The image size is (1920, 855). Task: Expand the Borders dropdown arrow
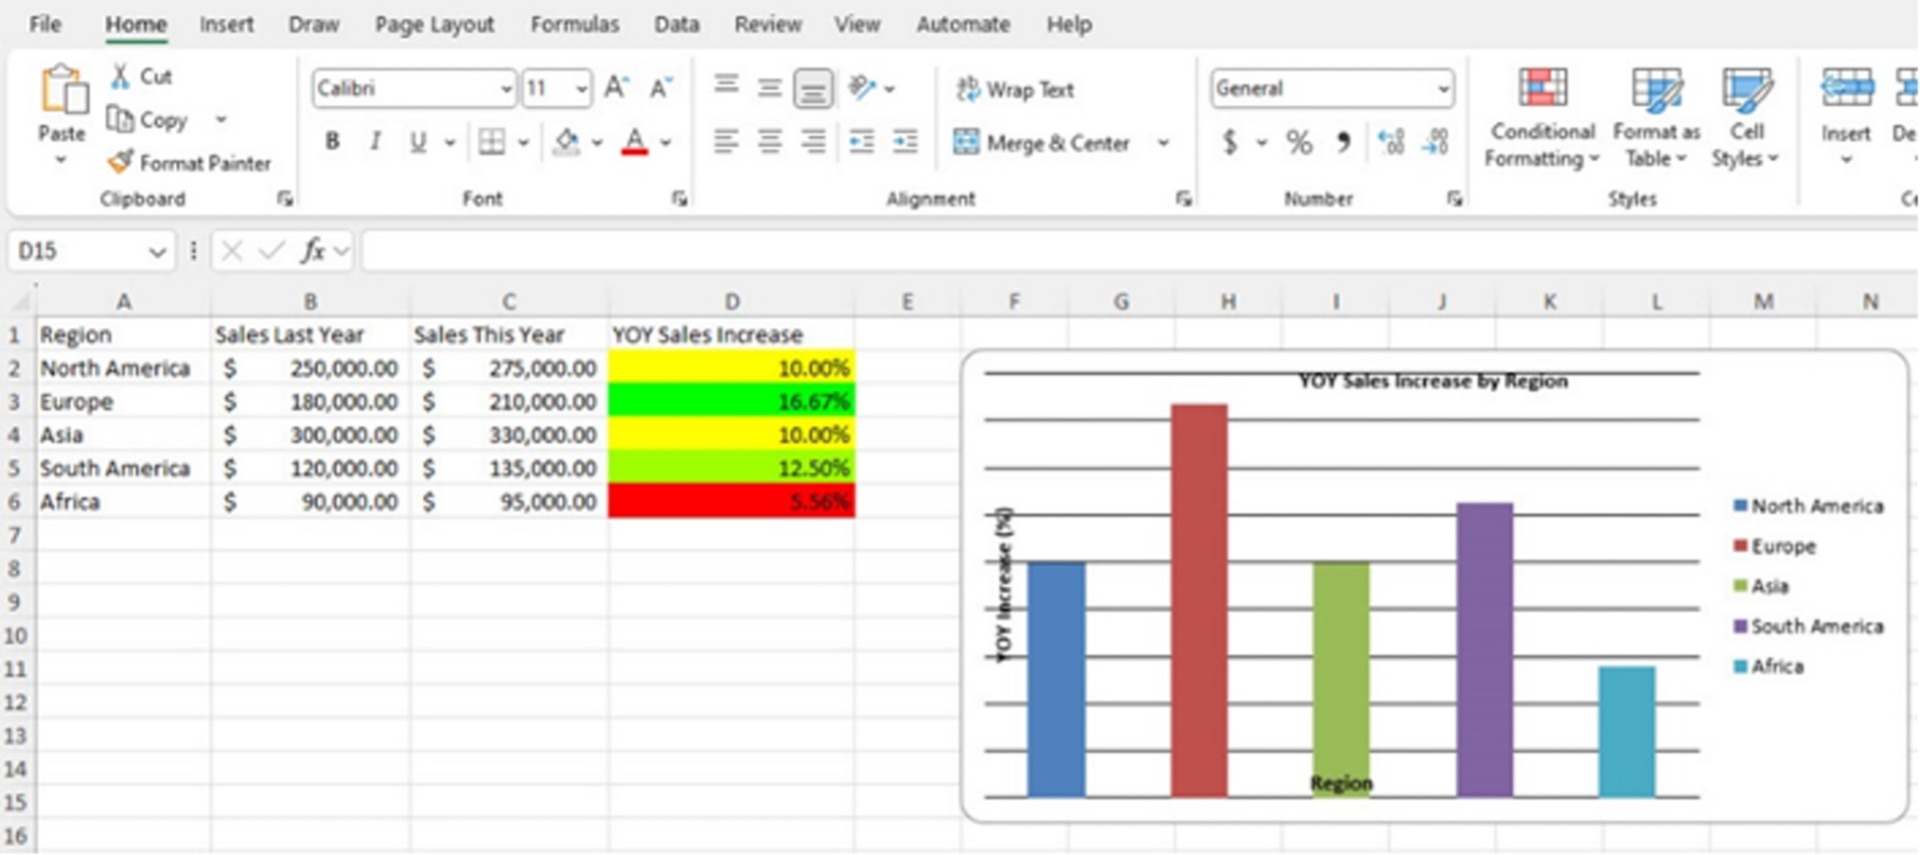pos(523,143)
